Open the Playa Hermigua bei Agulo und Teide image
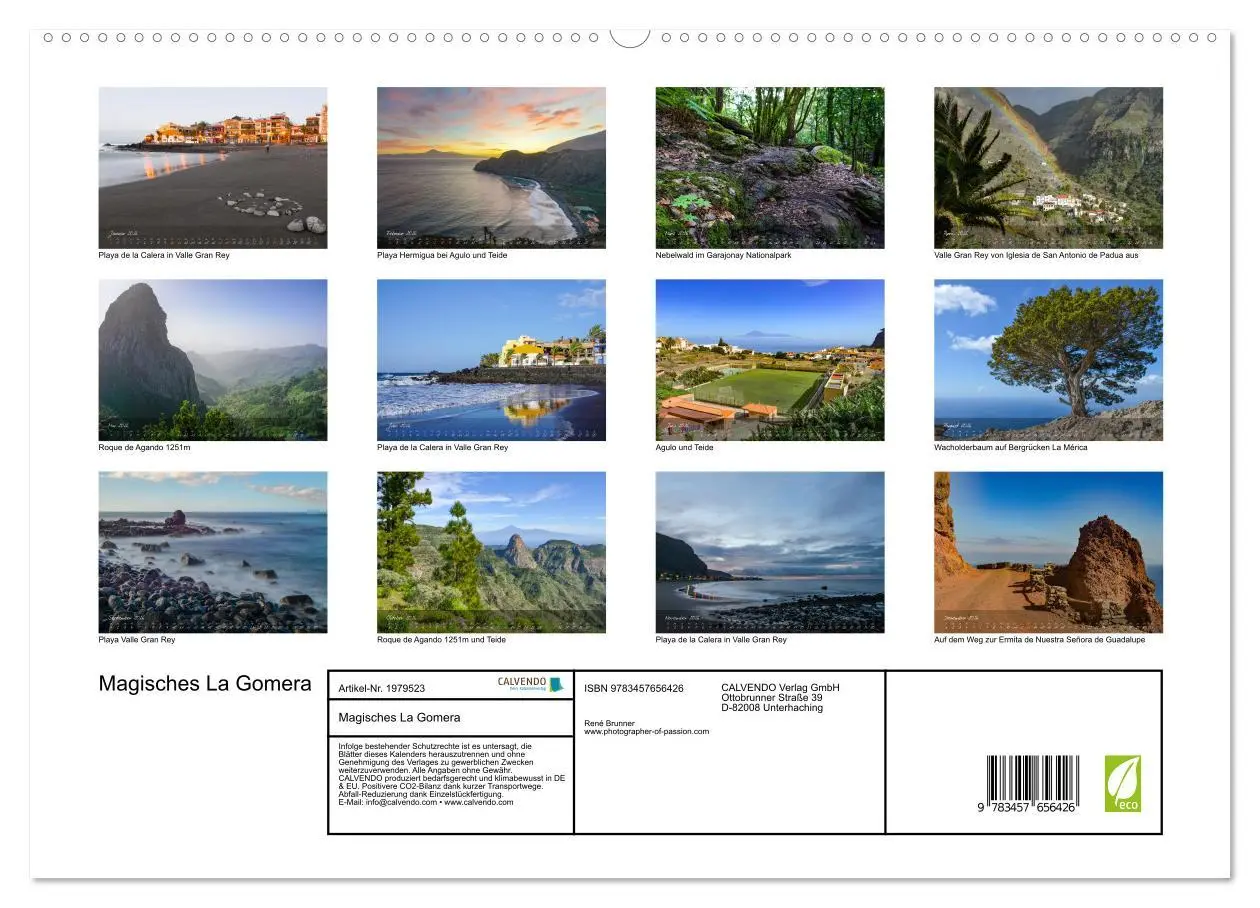The image size is (1260, 908). click(x=490, y=166)
